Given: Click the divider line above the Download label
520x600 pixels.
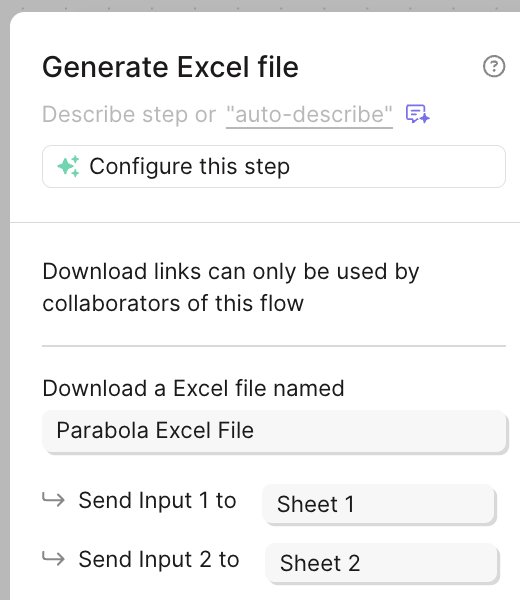Looking at the screenshot, I should pyautogui.click(x=274, y=346).
